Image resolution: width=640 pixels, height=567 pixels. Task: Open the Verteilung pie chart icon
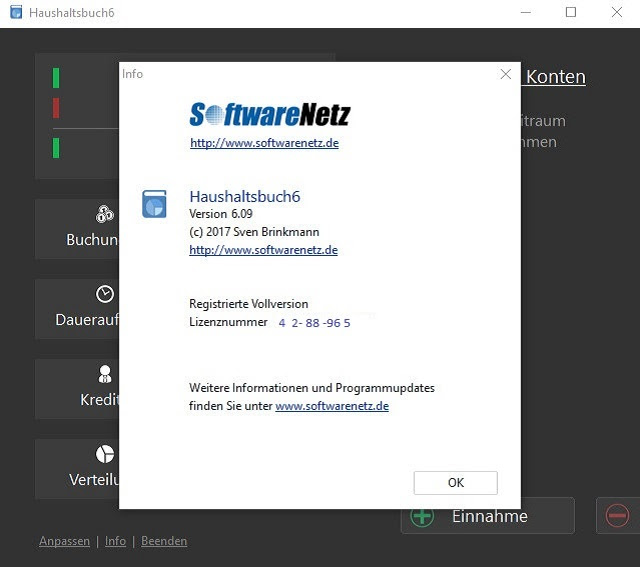pyautogui.click(x=105, y=454)
